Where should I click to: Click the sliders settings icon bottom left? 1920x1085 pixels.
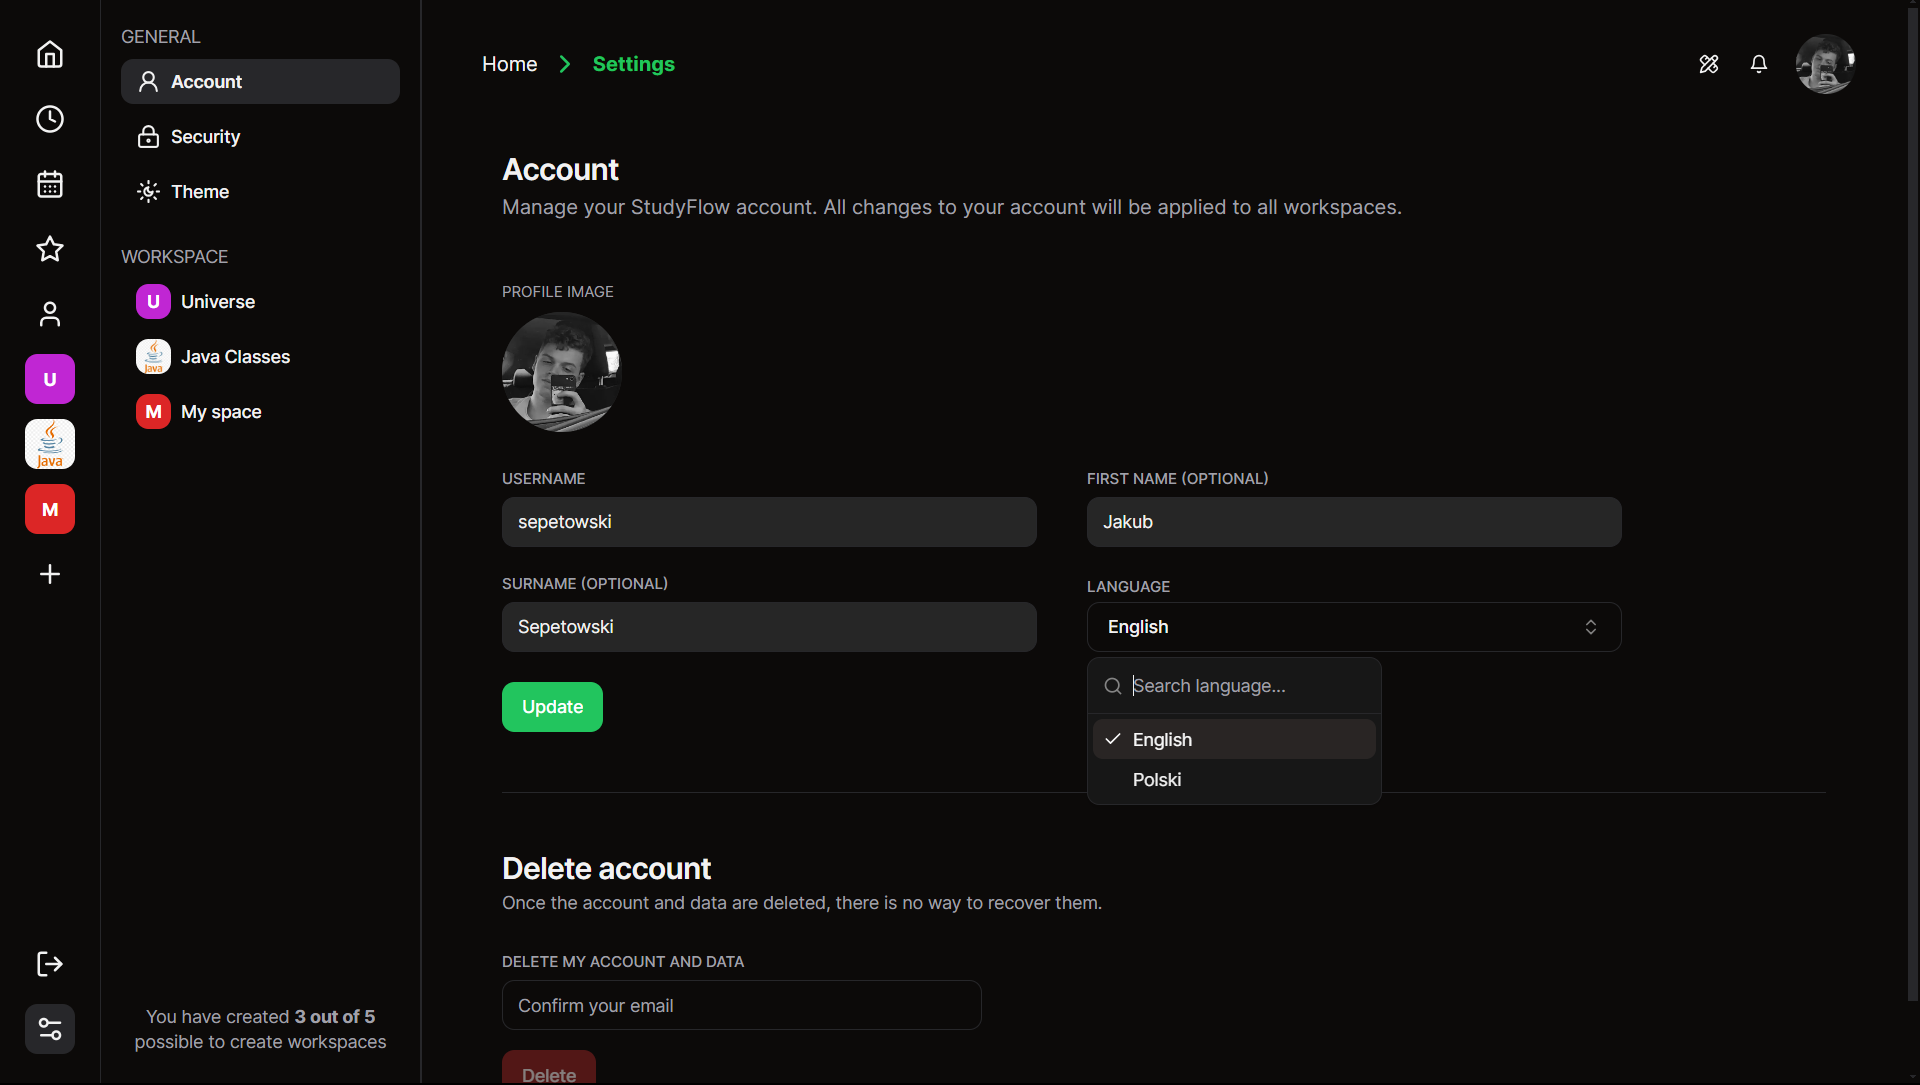coord(50,1029)
